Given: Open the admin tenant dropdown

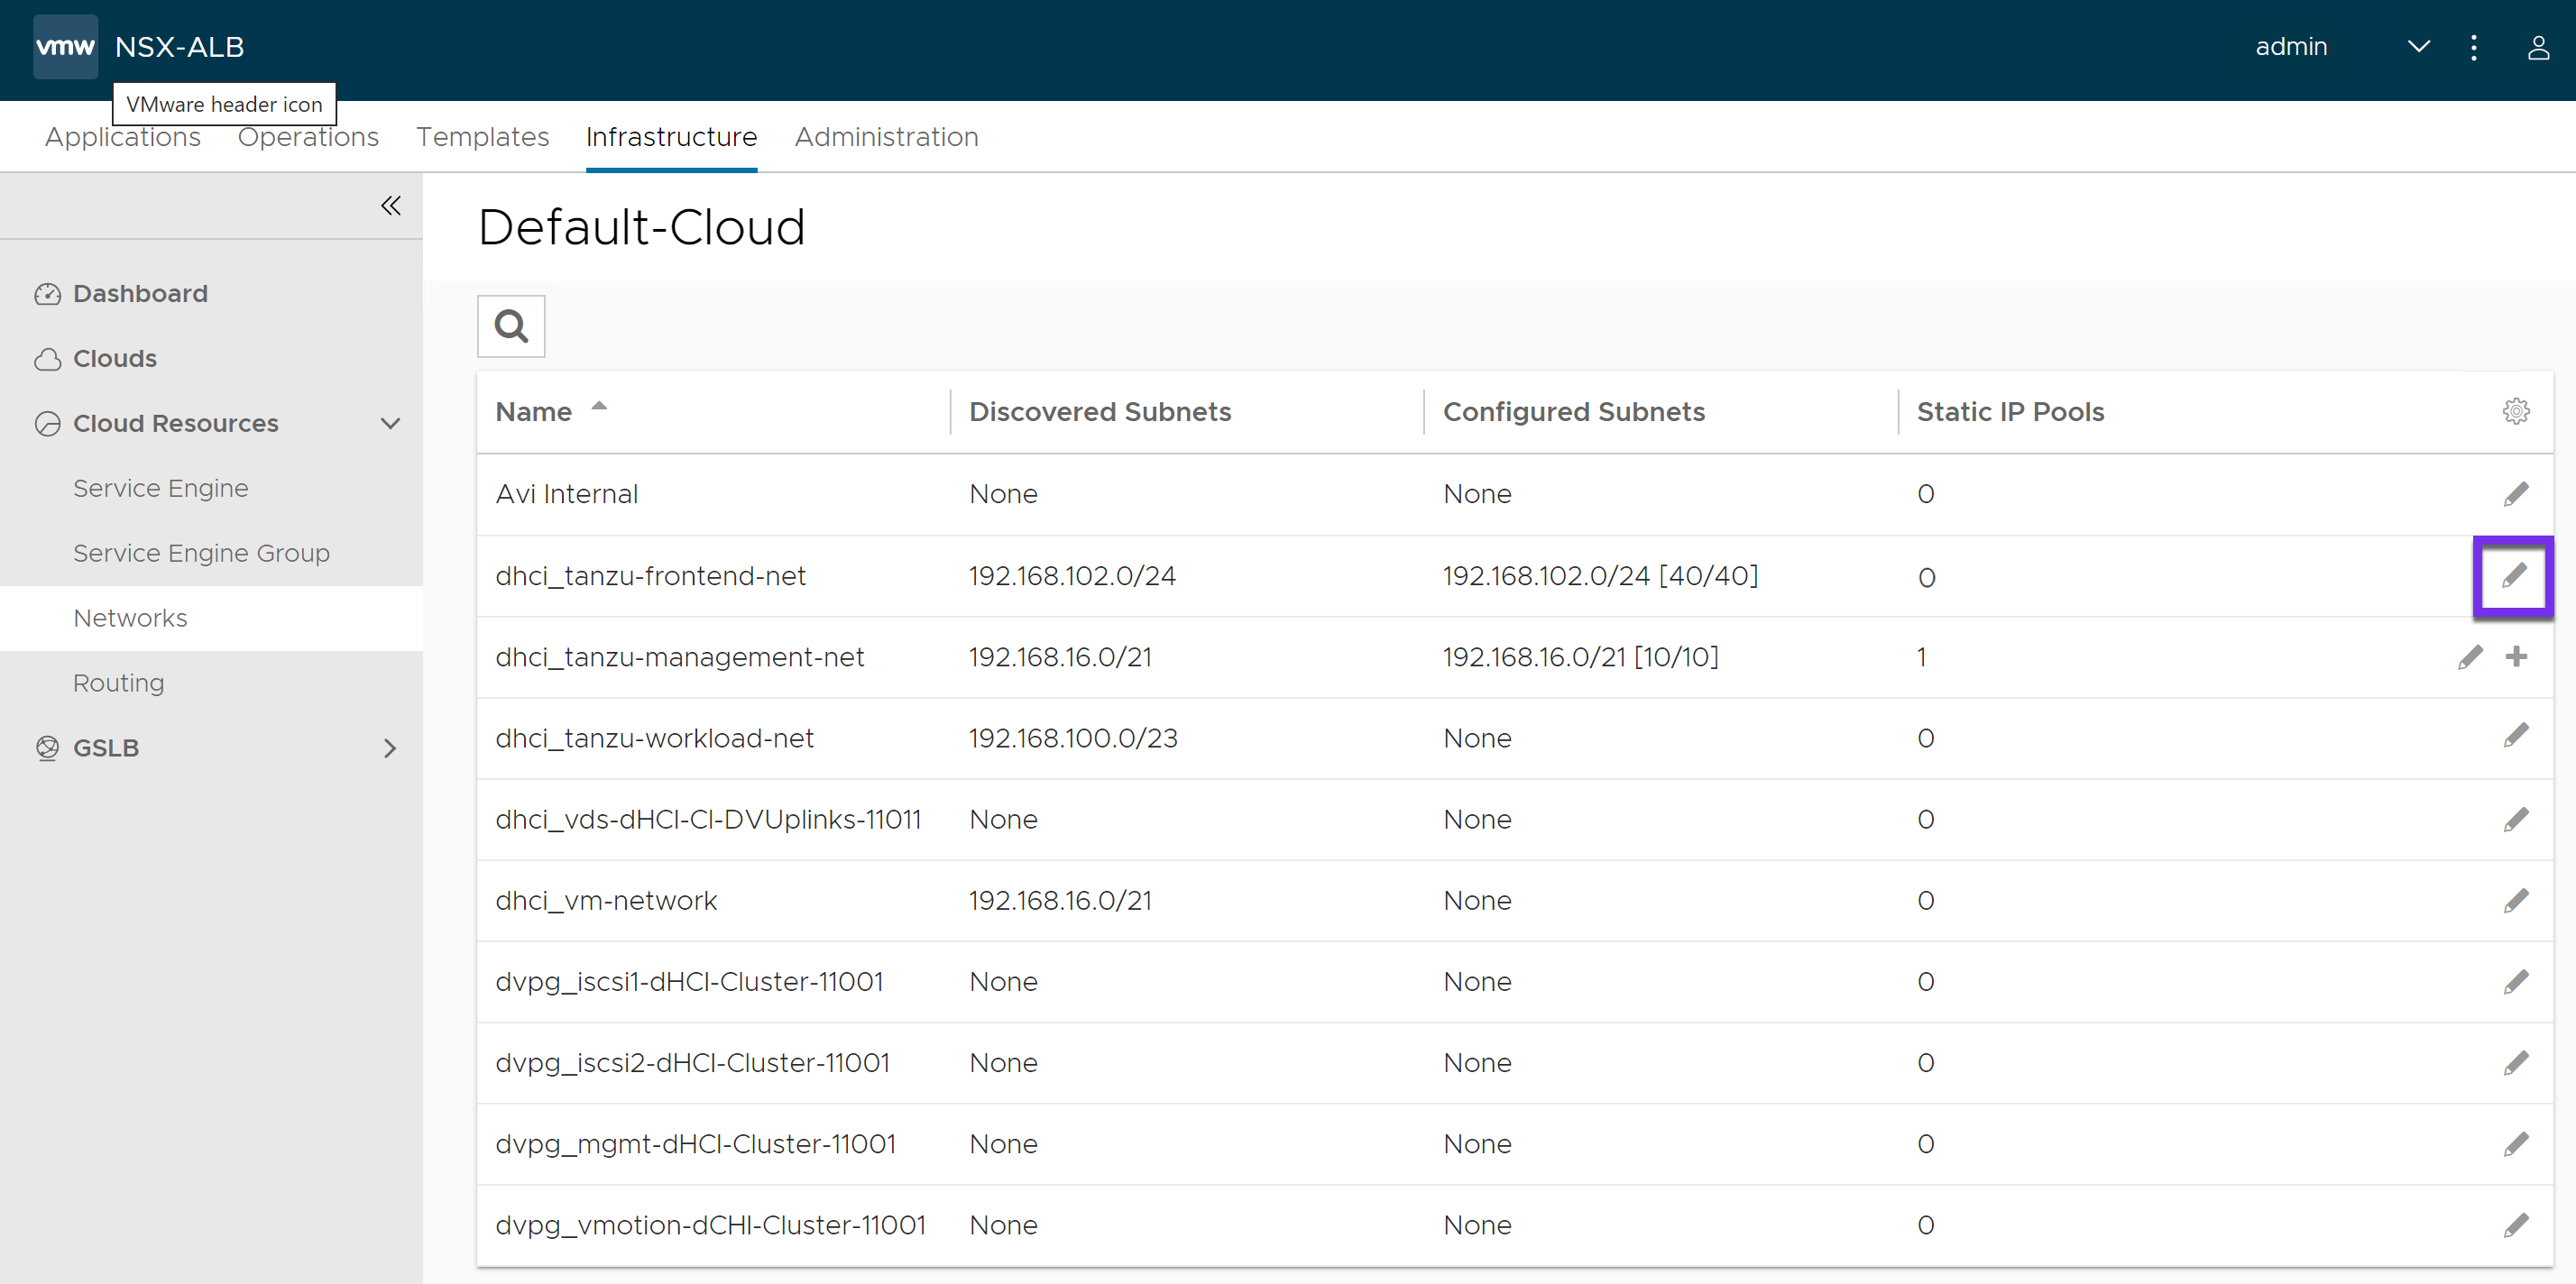Looking at the screenshot, I should tap(2418, 47).
